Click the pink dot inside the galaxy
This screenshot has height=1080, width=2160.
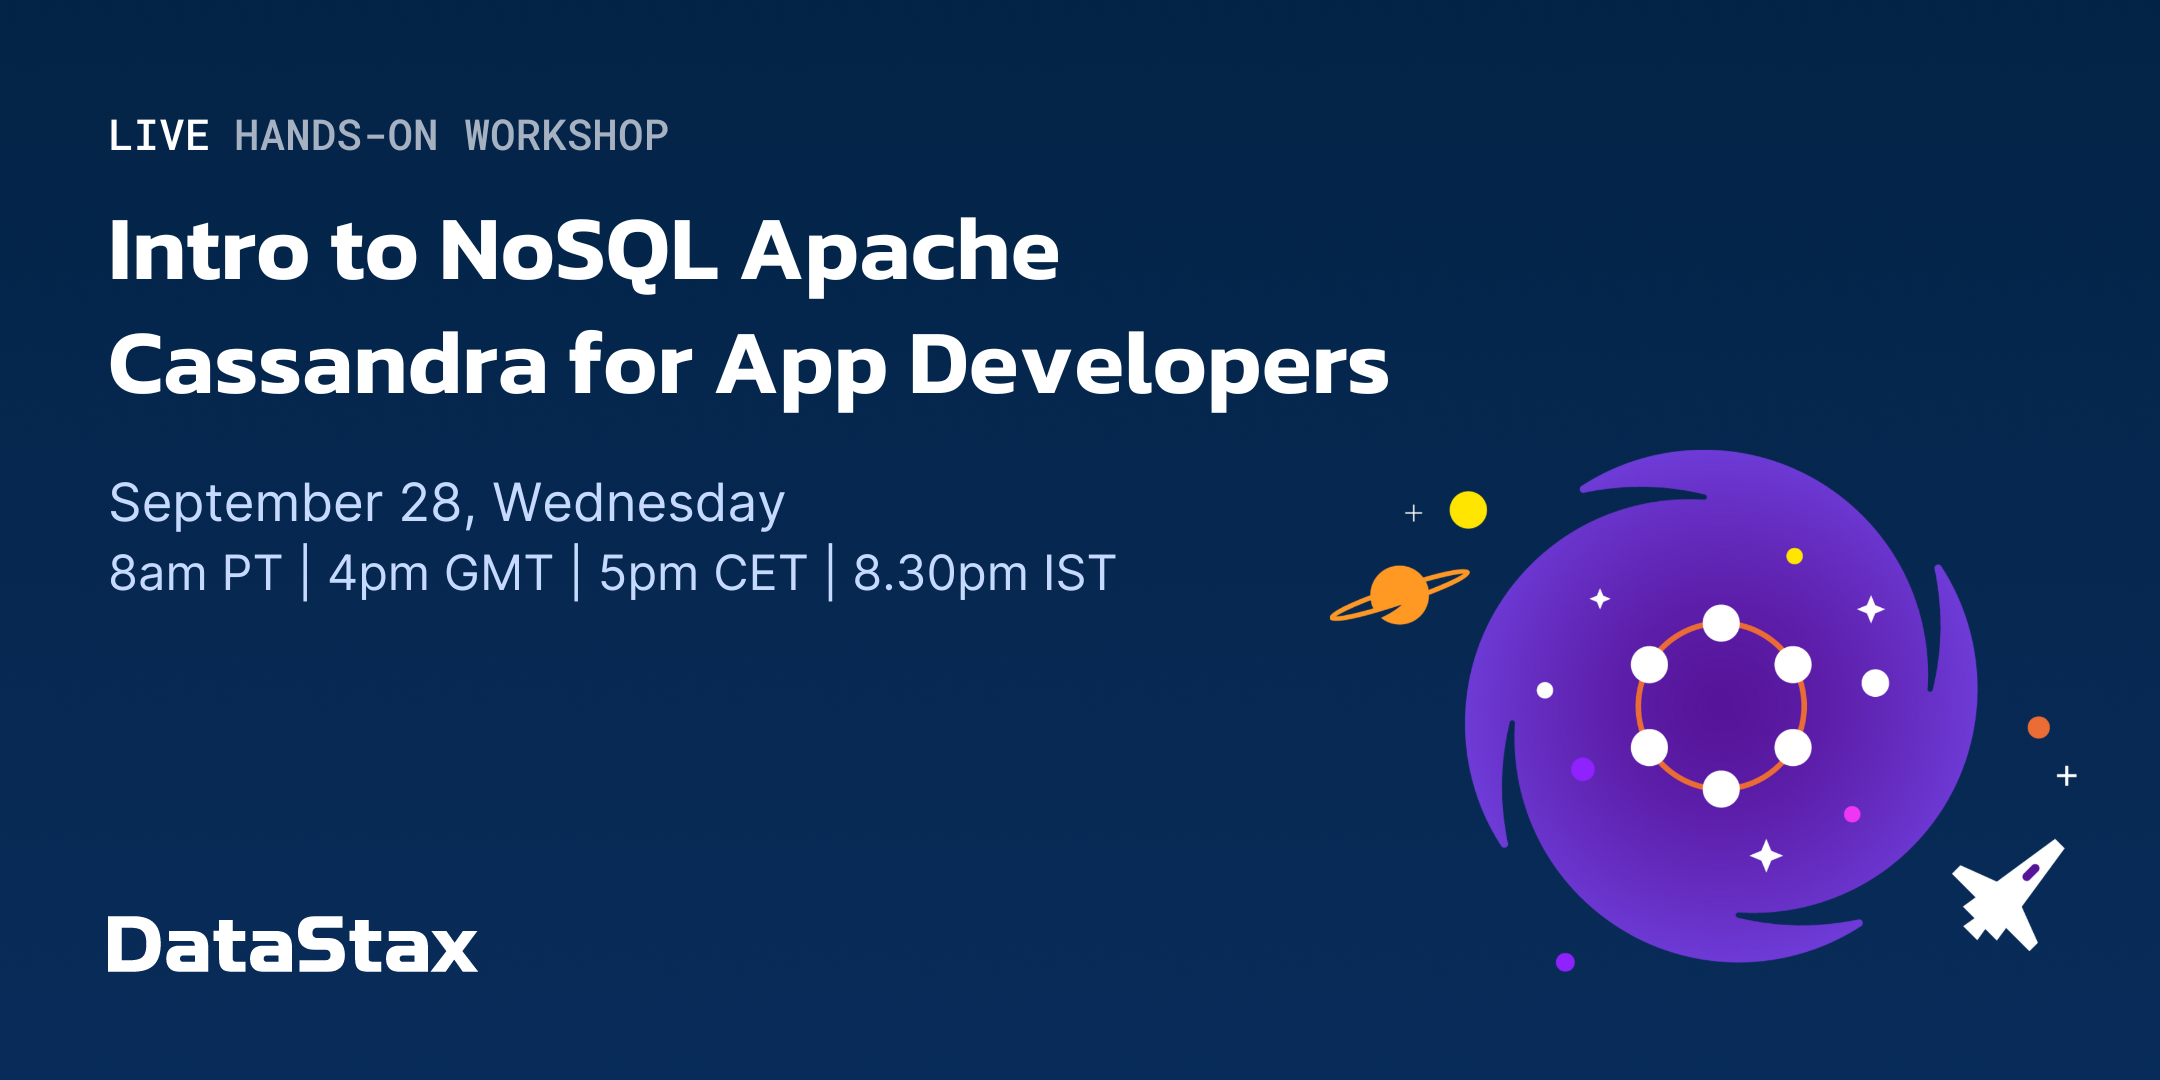(1852, 814)
